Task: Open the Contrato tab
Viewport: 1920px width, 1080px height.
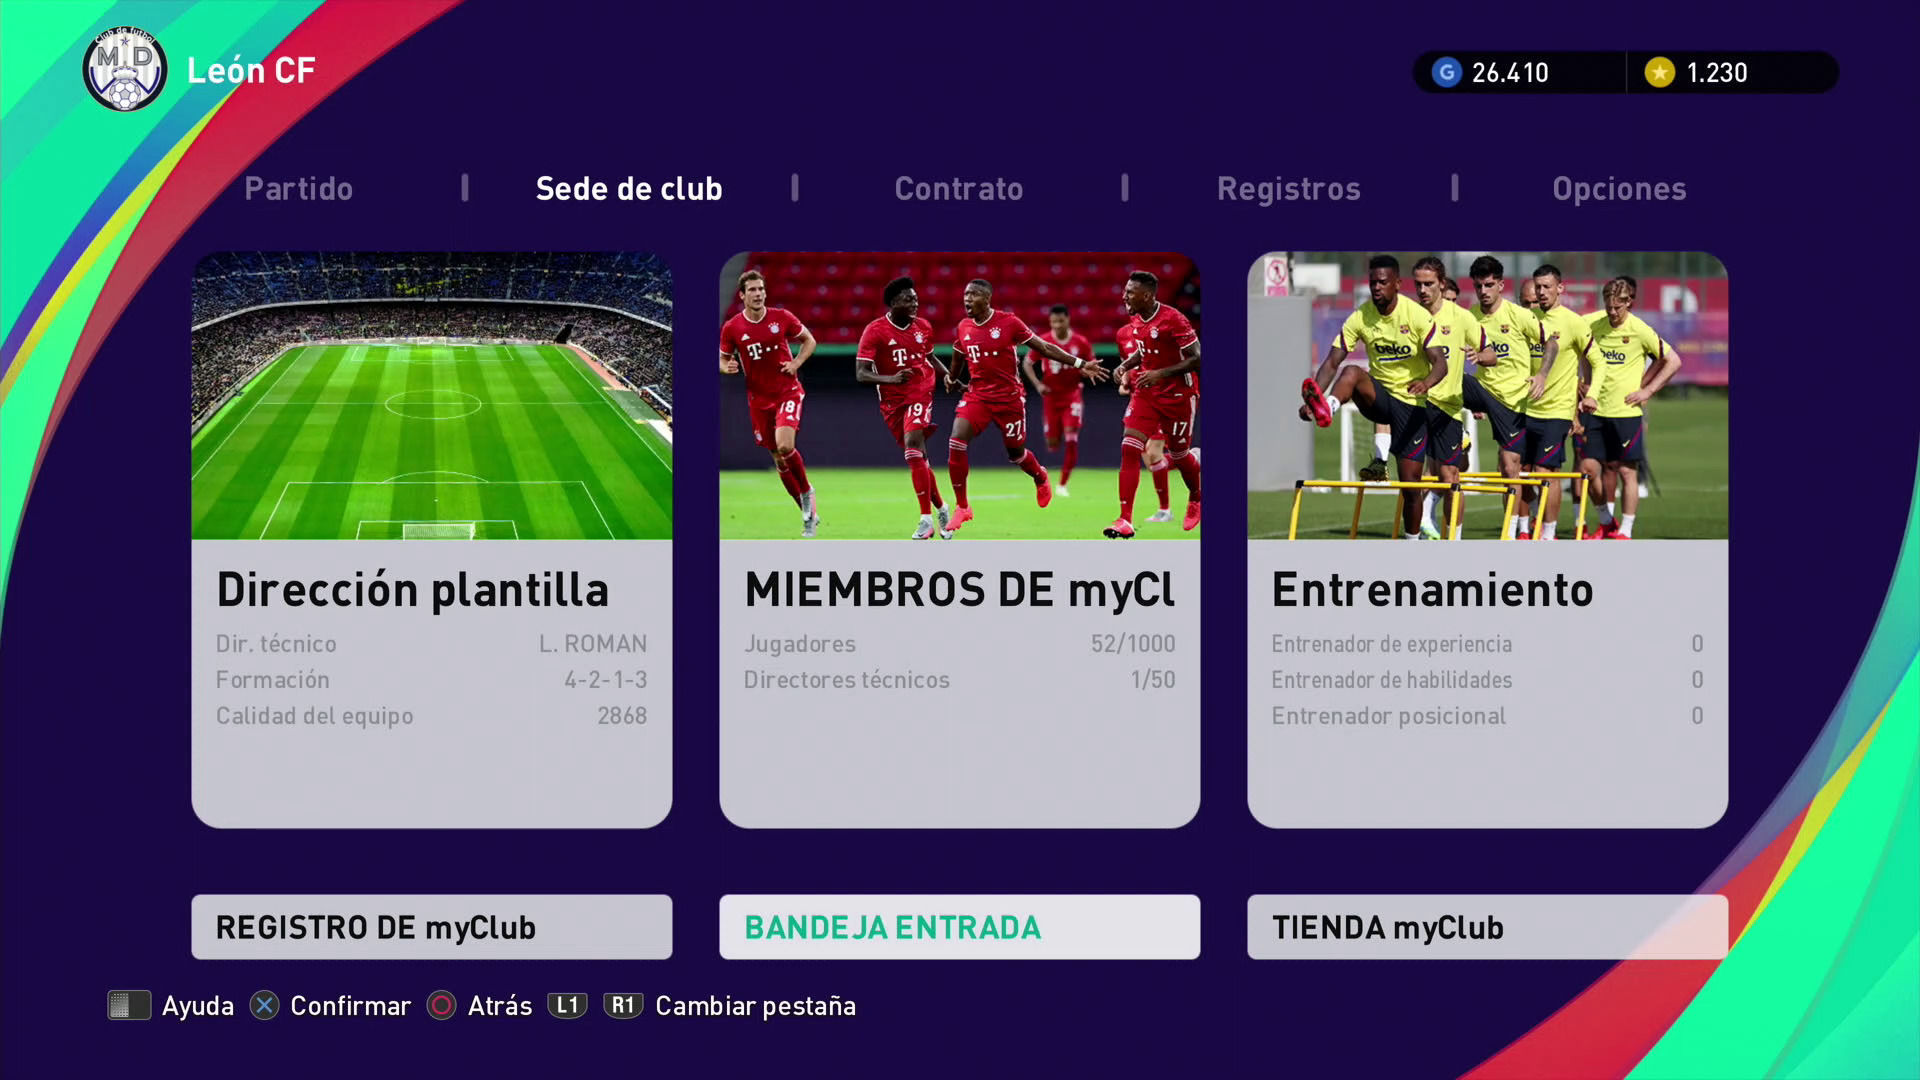Action: (958, 189)
